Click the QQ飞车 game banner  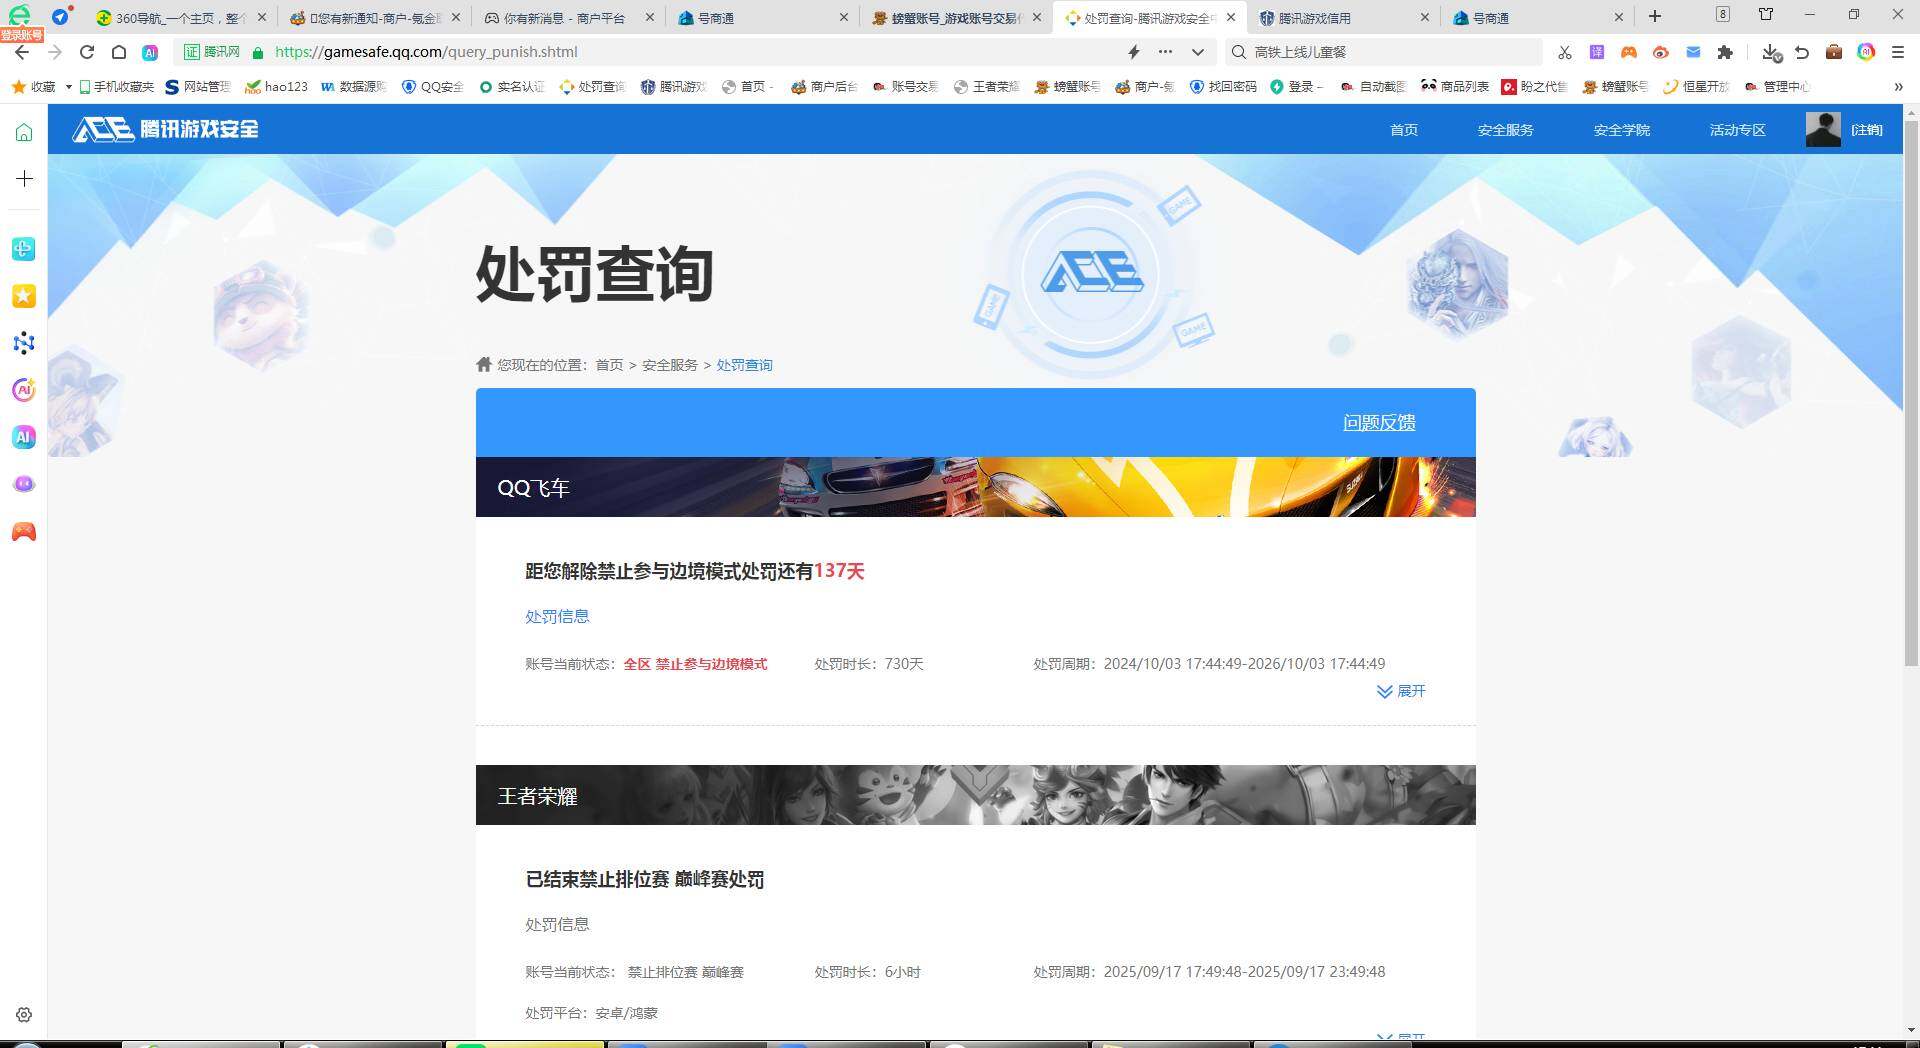coord(975,487)
